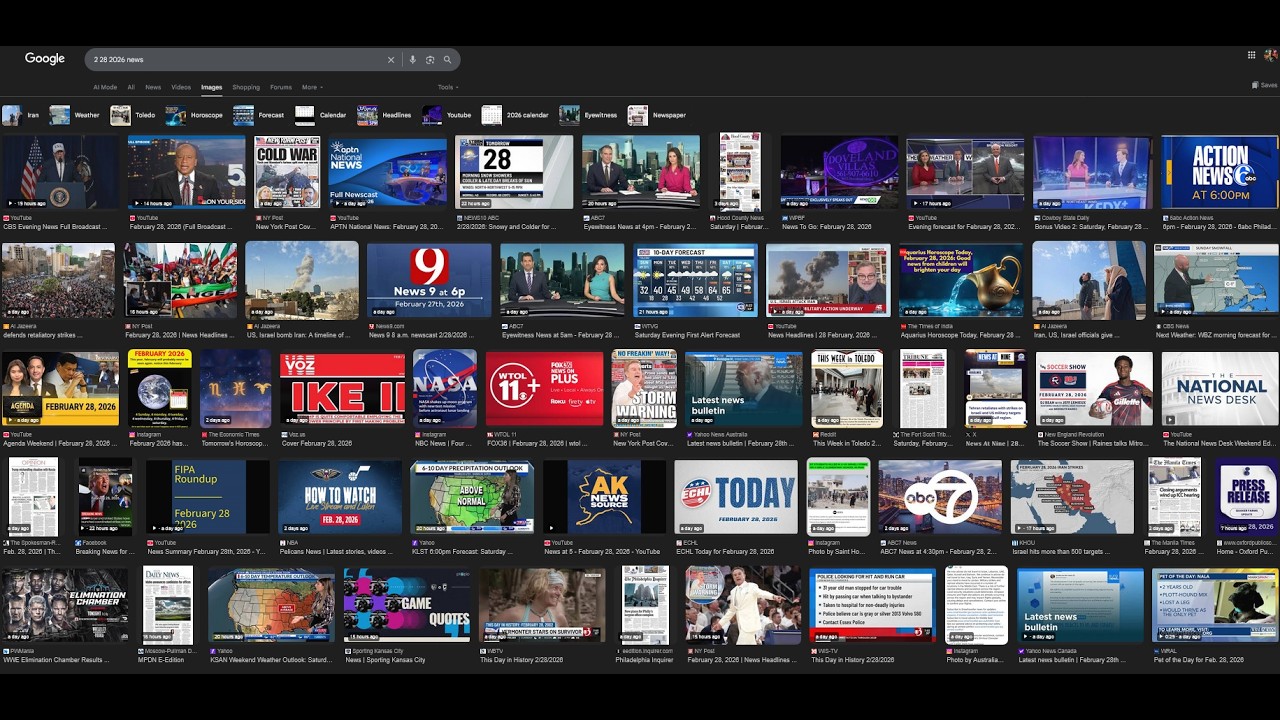Viewport: 1280px width, 720px height.
Task: Filter images by the Weather chip
Action: click(76, 115)
